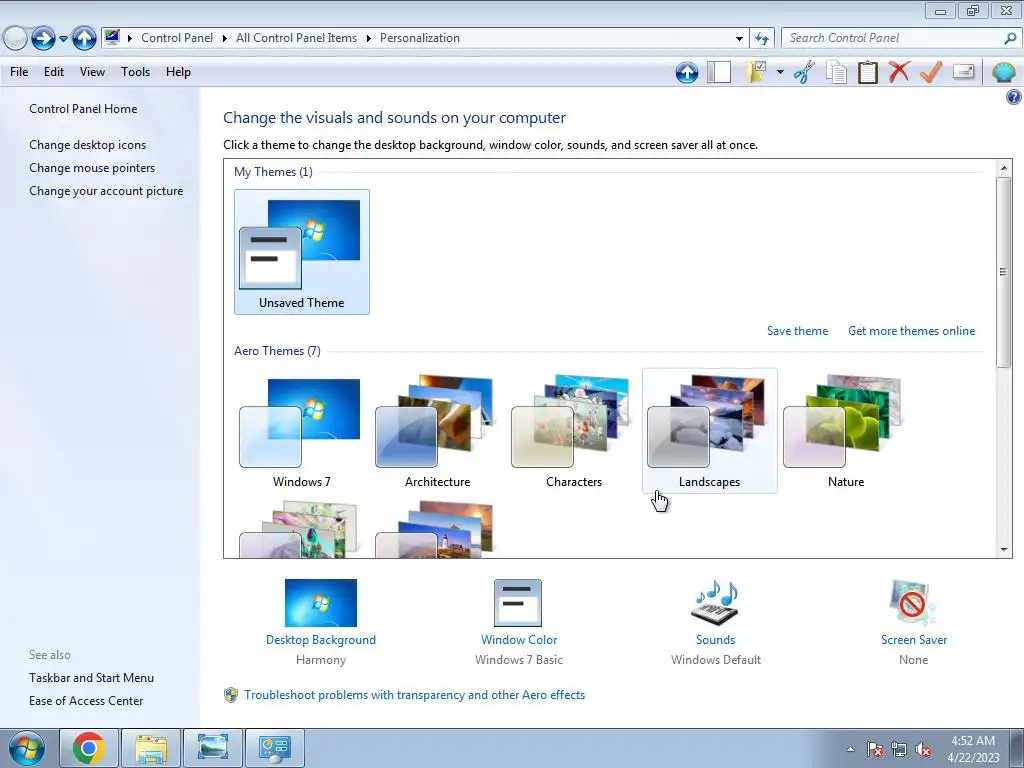Toggle the navigation pane layout icon
The image size is (1024, 768).
point(719,72)
